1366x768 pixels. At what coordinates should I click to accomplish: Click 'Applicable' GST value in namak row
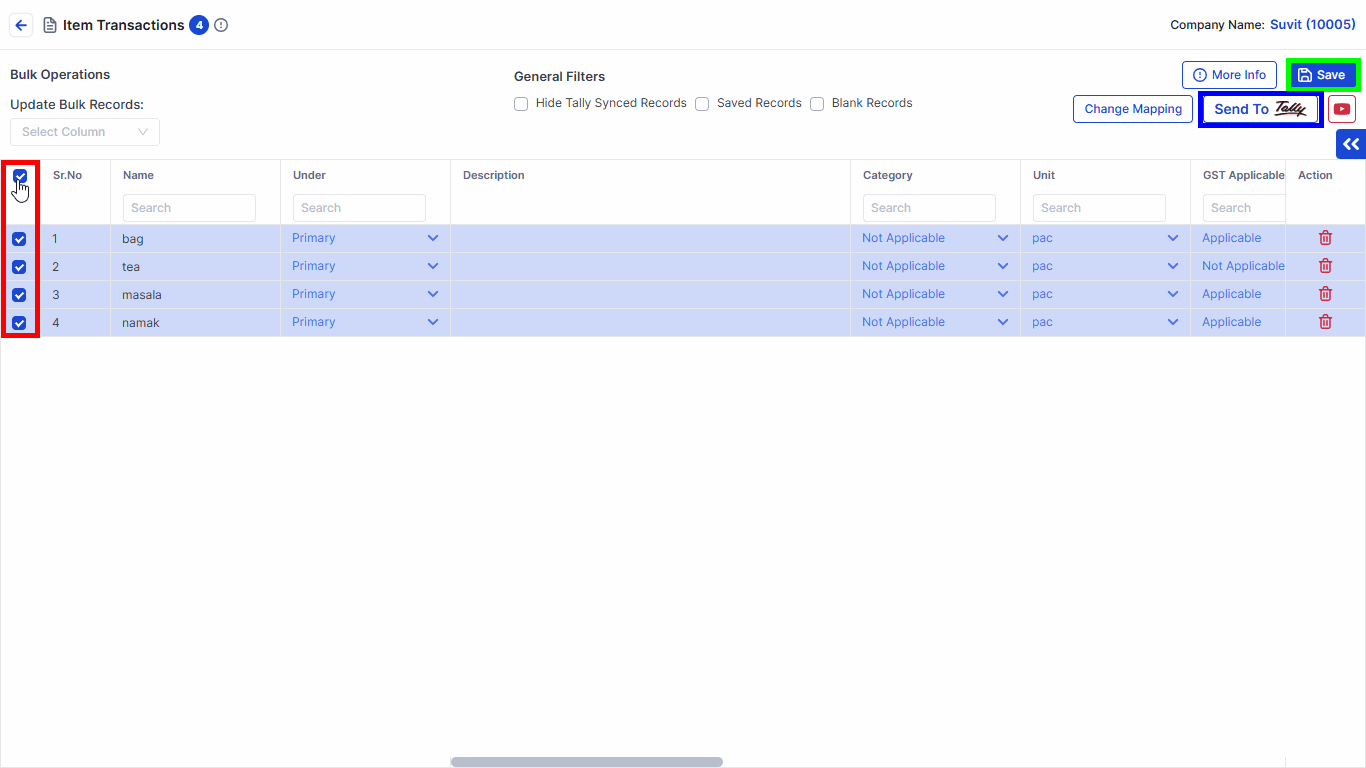pyautogui.click(x=1232, y=322)
